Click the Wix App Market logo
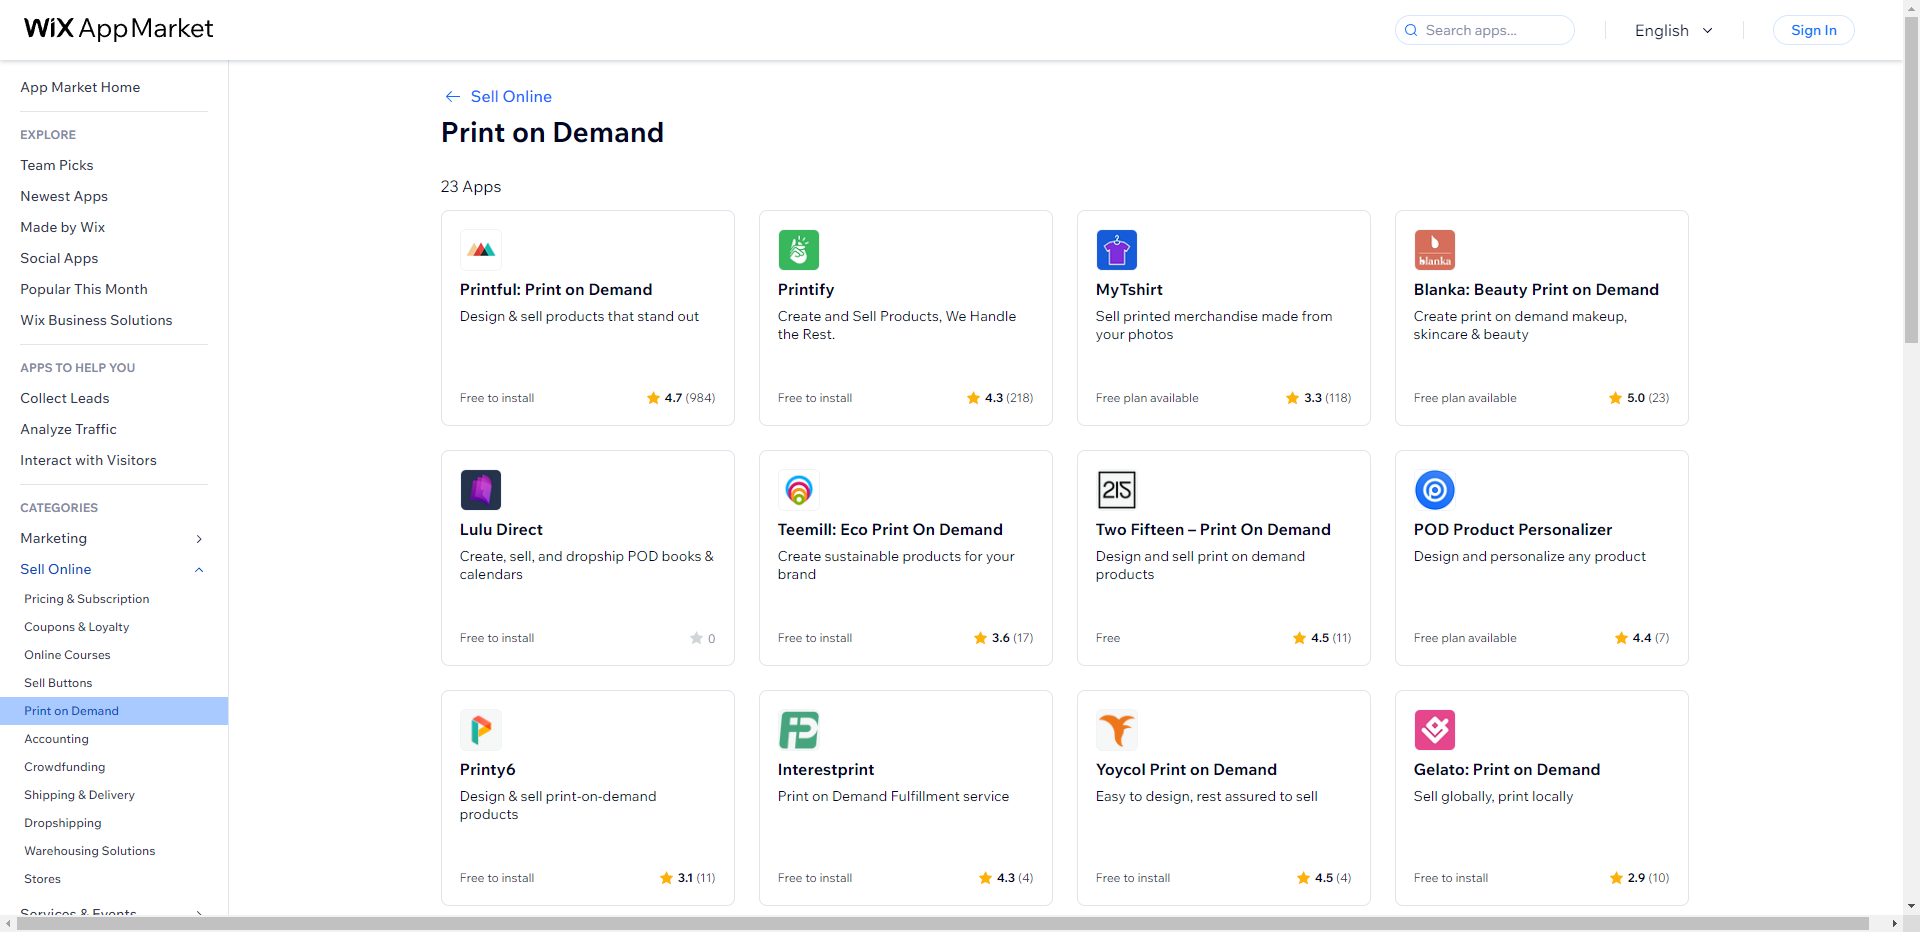 point(118,29)
